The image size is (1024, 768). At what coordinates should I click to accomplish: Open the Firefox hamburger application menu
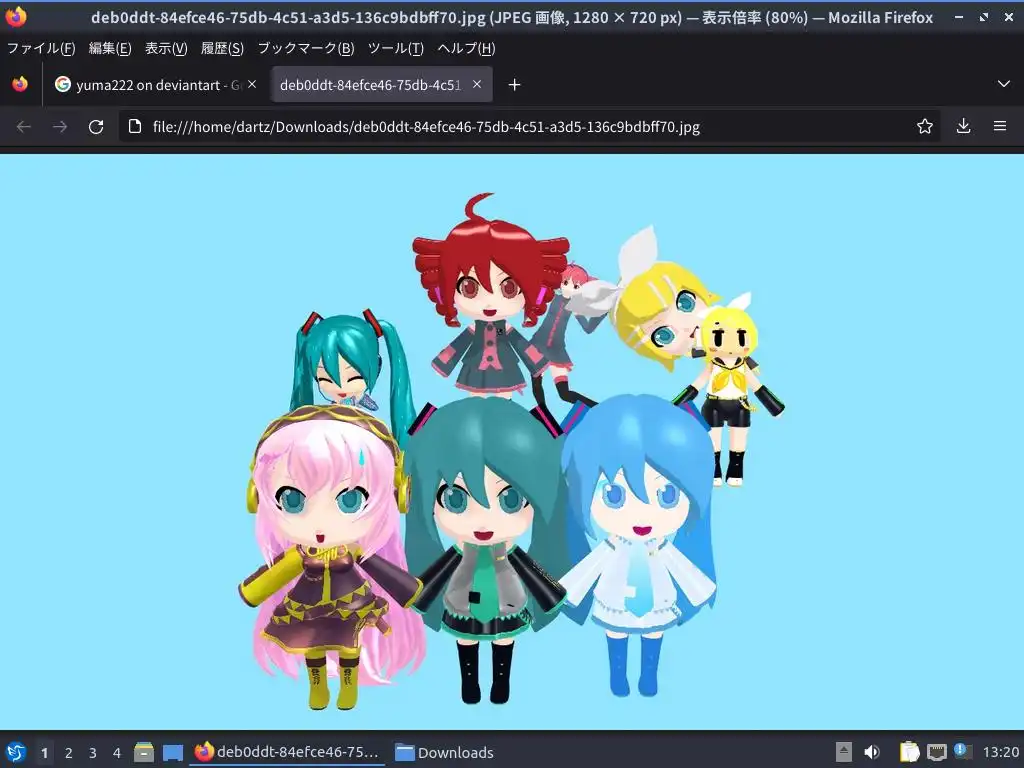[1000, 126]
